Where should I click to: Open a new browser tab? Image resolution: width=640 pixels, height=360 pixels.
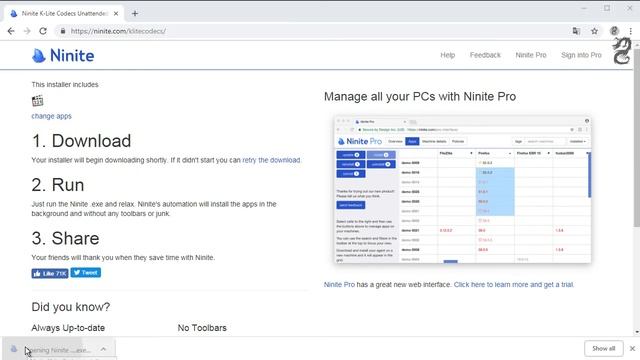[x=135, y=13]
